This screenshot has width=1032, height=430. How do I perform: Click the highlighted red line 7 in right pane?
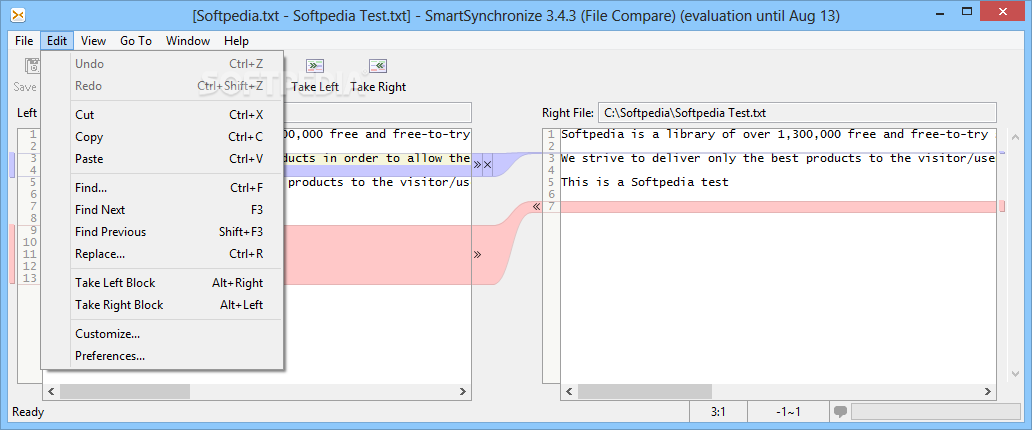(x=777, y=207)
